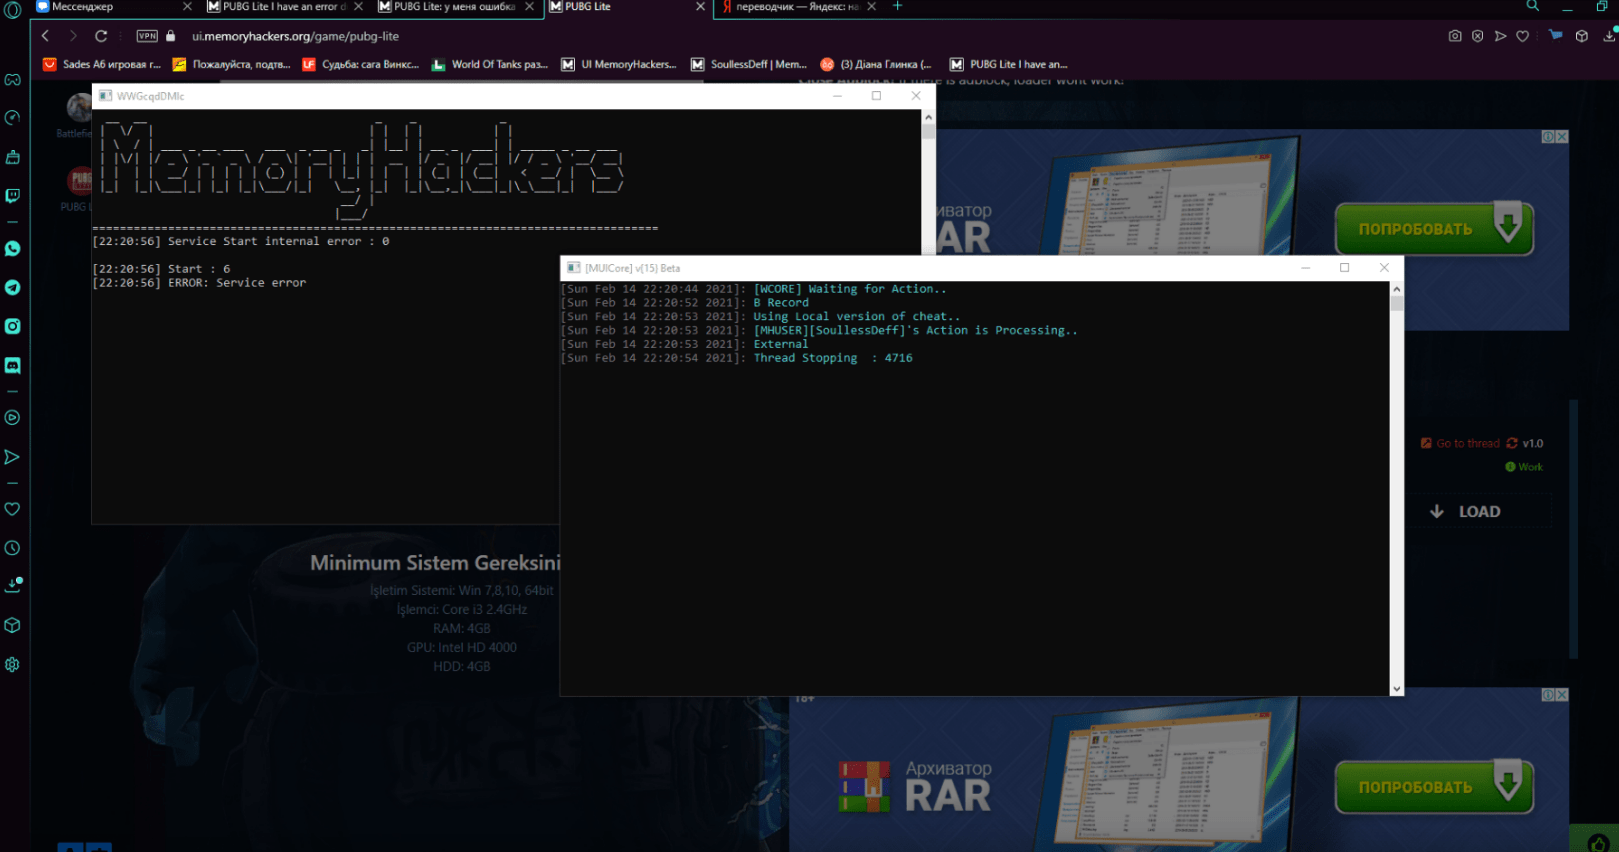
Task: Open a new tab with plus button
Action: pos(897,6)
